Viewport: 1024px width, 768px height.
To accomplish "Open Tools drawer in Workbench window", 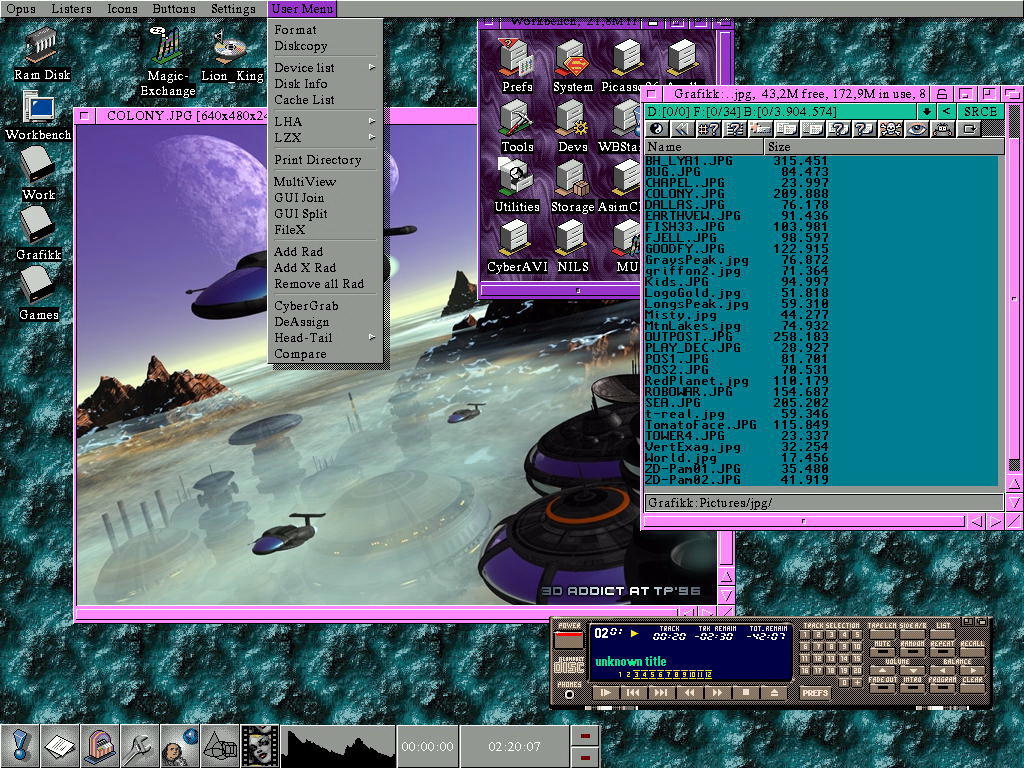I will point(517,126).
